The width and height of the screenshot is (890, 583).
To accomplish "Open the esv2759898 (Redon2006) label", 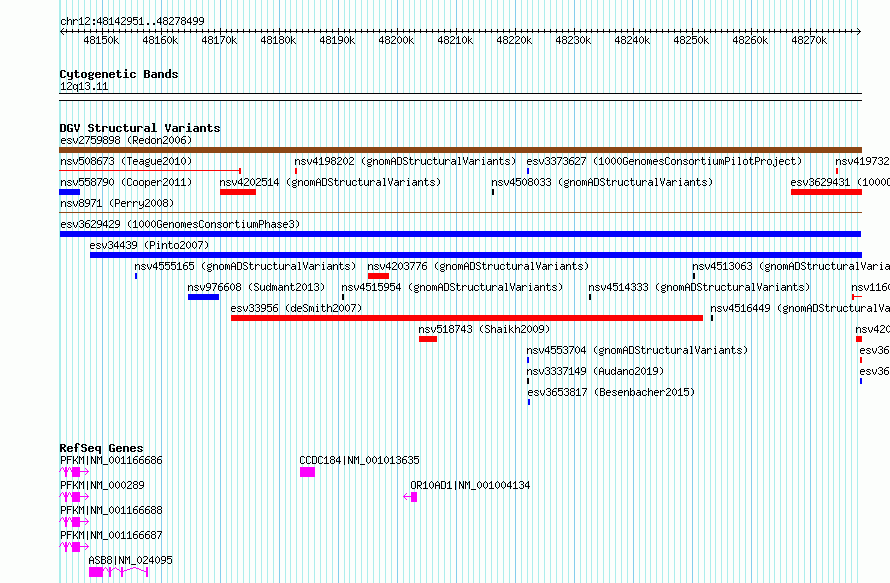I will point(126,140).
